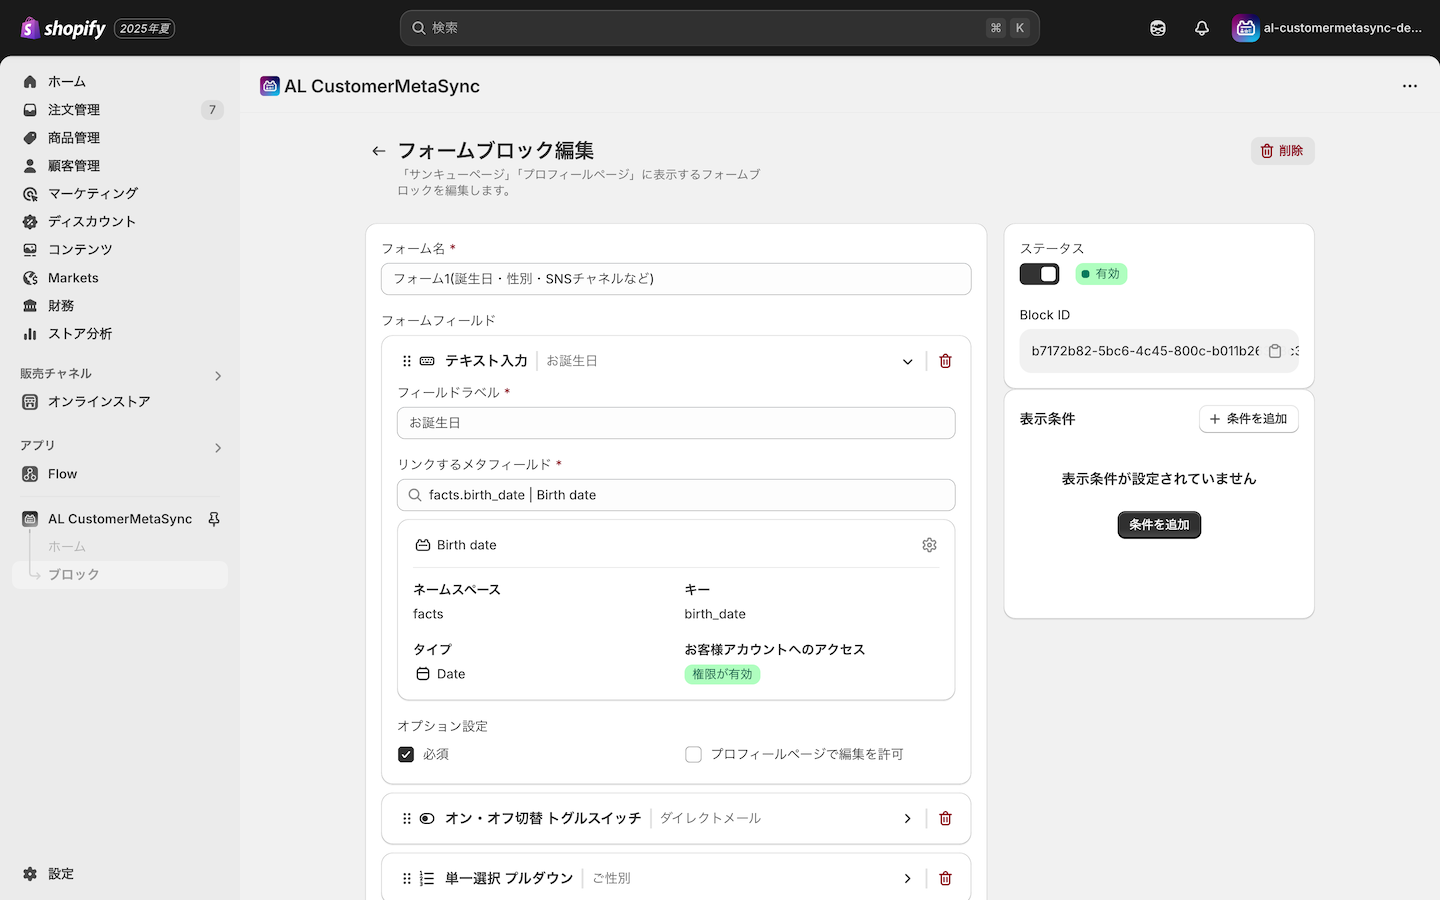The width and height of the screenshot is (1440, 900).
Task: Click the 有効 status badge
Action: pyautogui.click(x=1101, y=274)
